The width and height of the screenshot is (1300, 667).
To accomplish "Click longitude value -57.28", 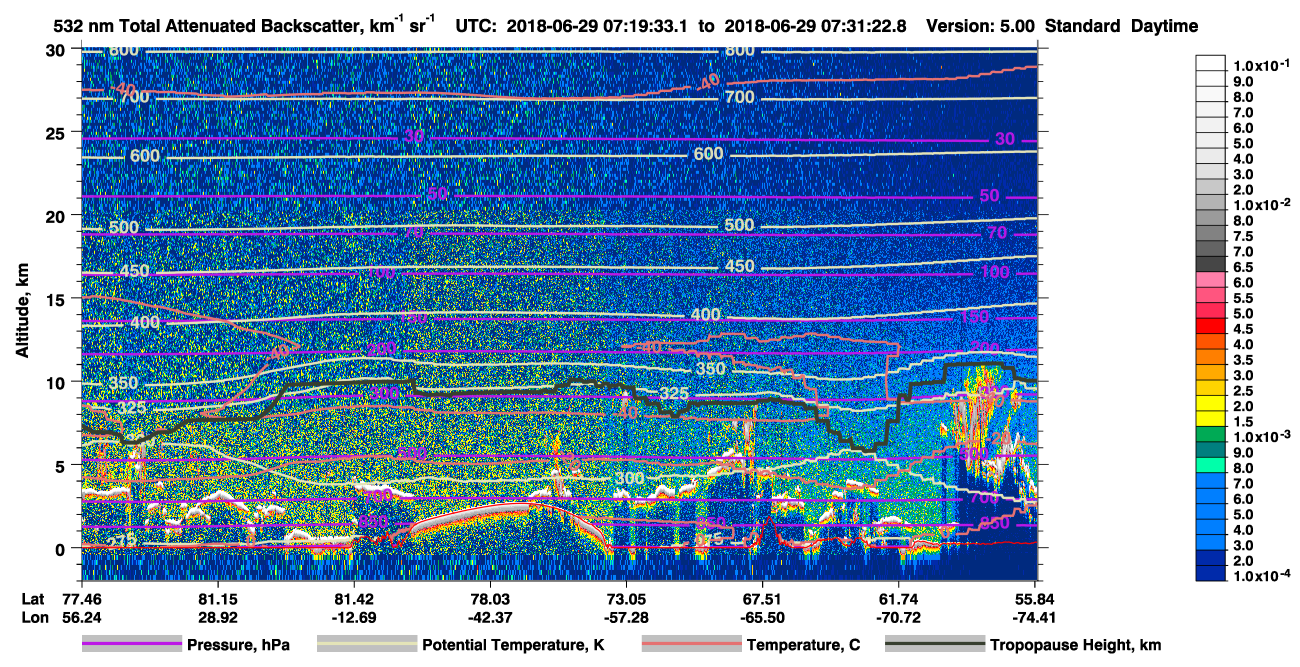I will pos(626,616).
